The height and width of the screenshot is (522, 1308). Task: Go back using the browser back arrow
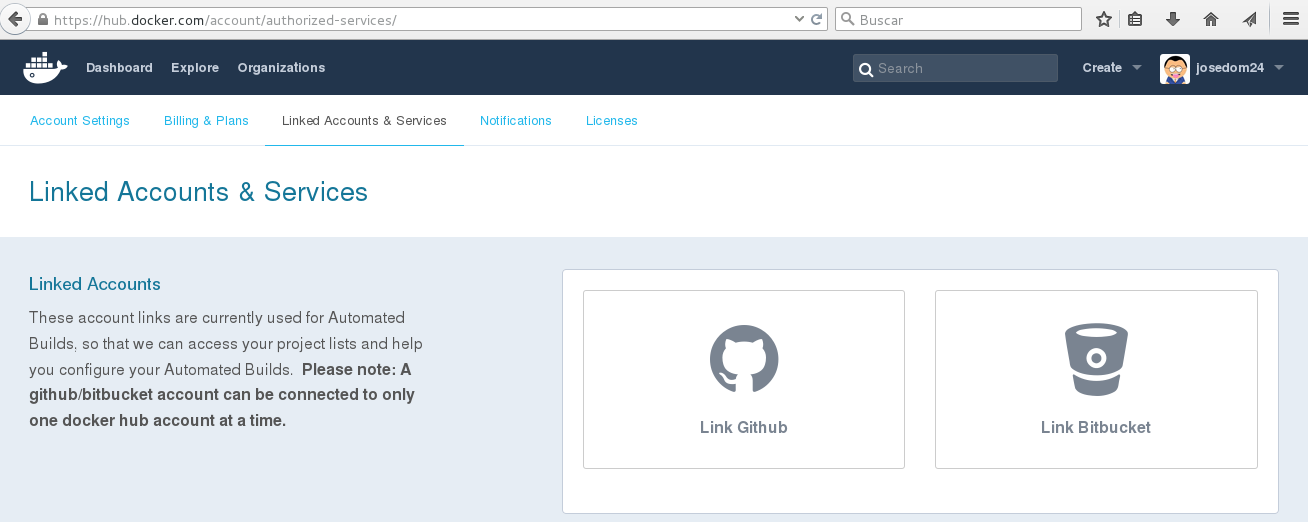[15, 19]
